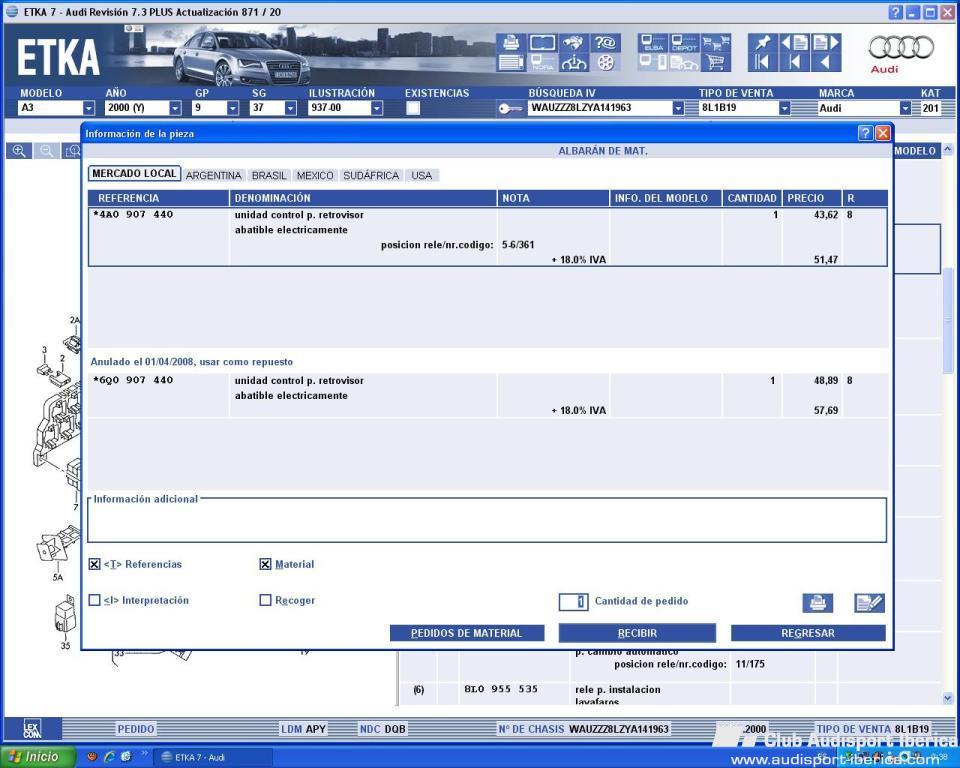Click the single-bar back arrow icon
This screenshot has width=960, height=768.
[794, 62]
